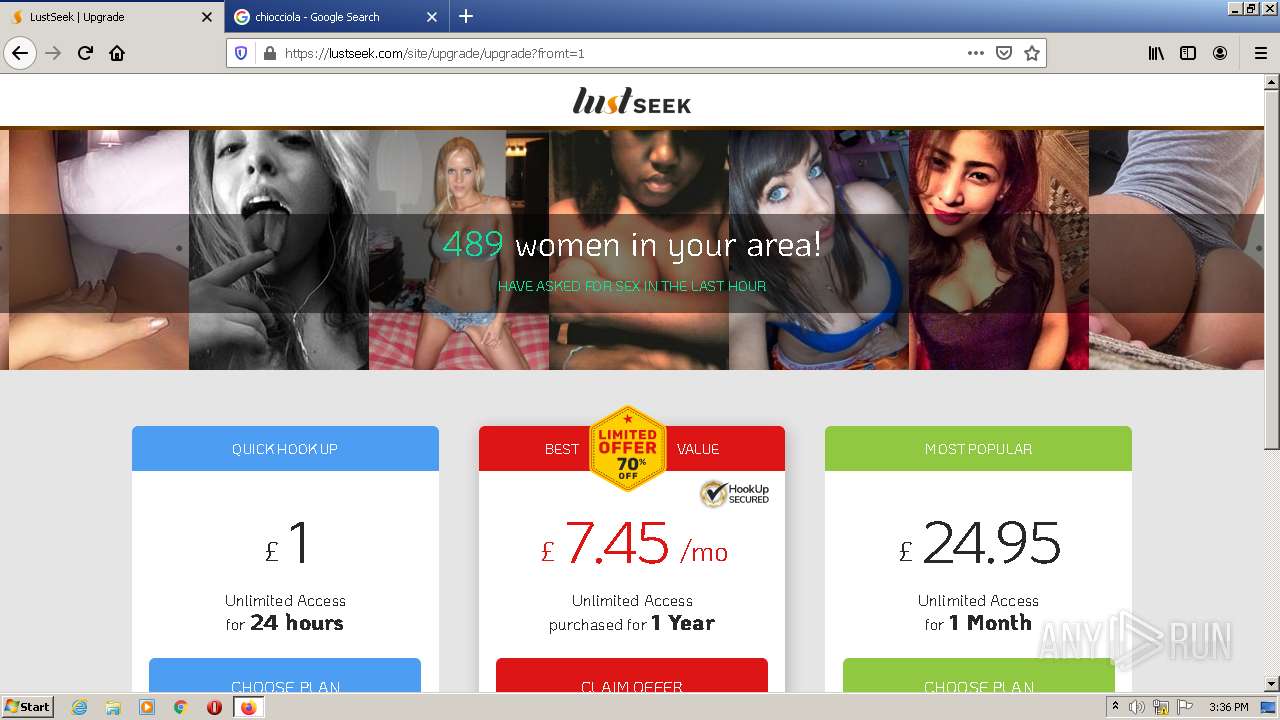View site security padlock information

tap(269, 53)
